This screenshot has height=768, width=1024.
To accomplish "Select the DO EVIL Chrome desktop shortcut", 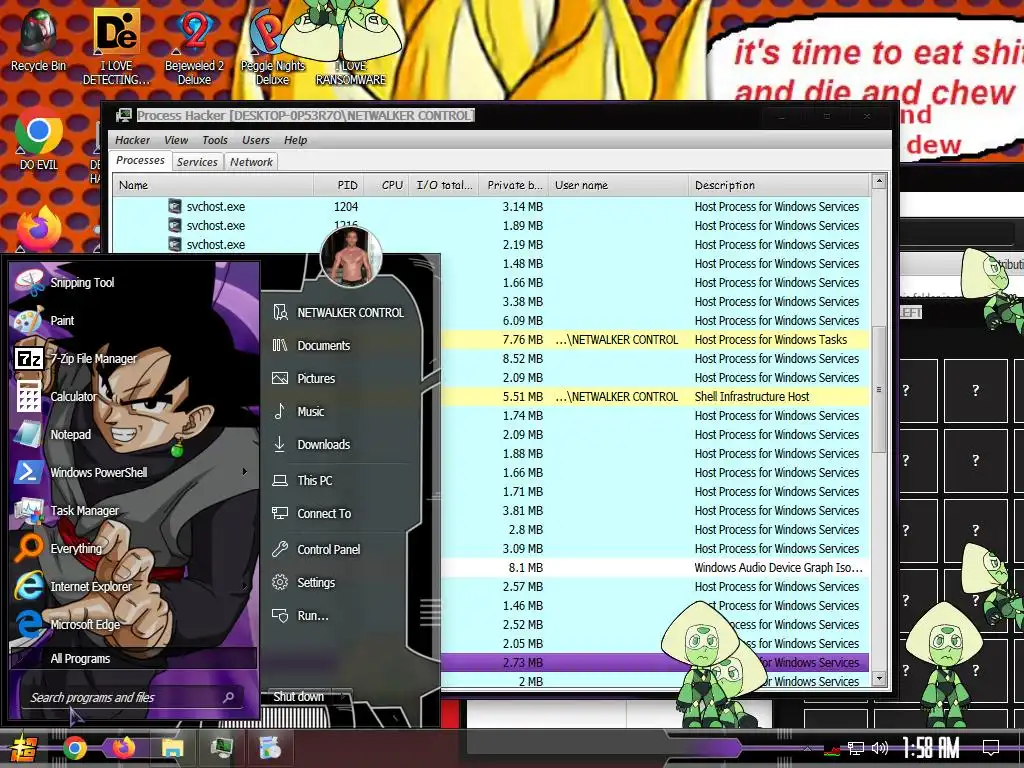I will 38,140.
